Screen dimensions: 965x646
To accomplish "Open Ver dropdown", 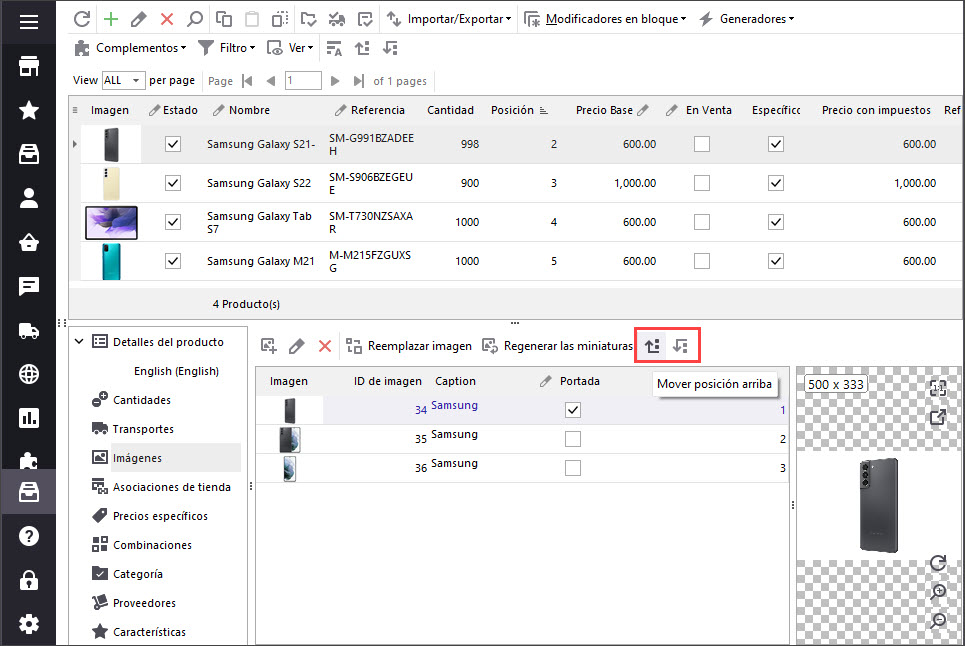I will point(290,48).
